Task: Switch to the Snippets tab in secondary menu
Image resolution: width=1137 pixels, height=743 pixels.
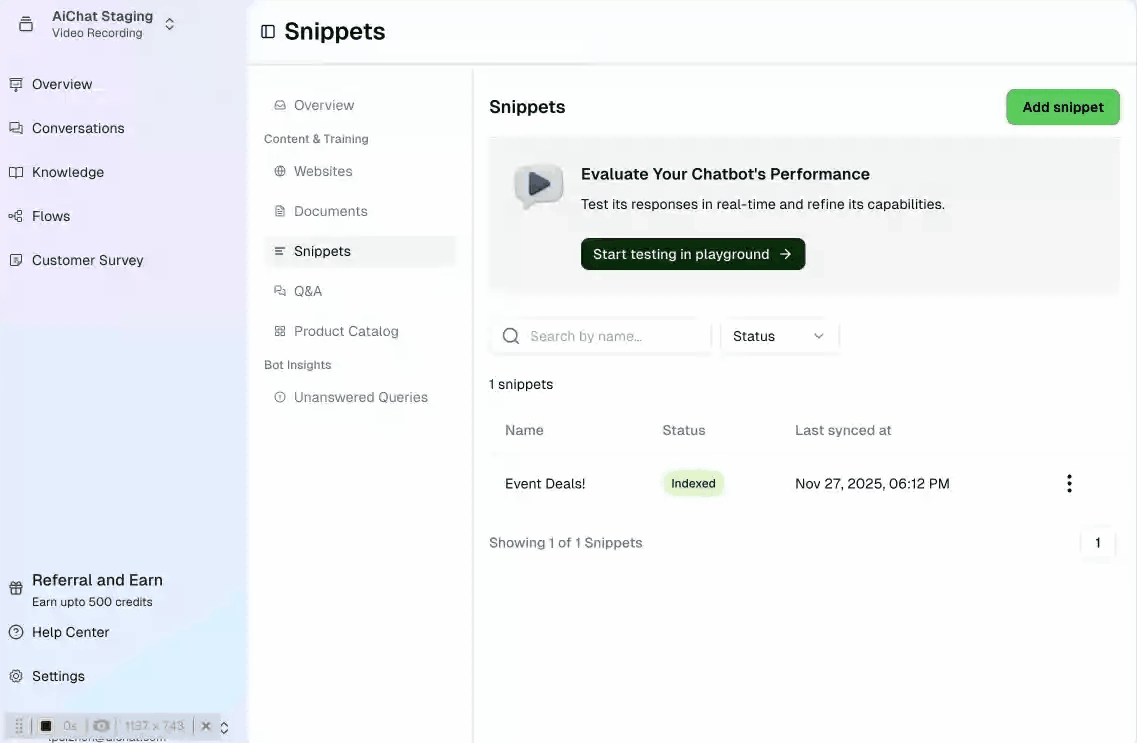Action: (x=322, y=251)
